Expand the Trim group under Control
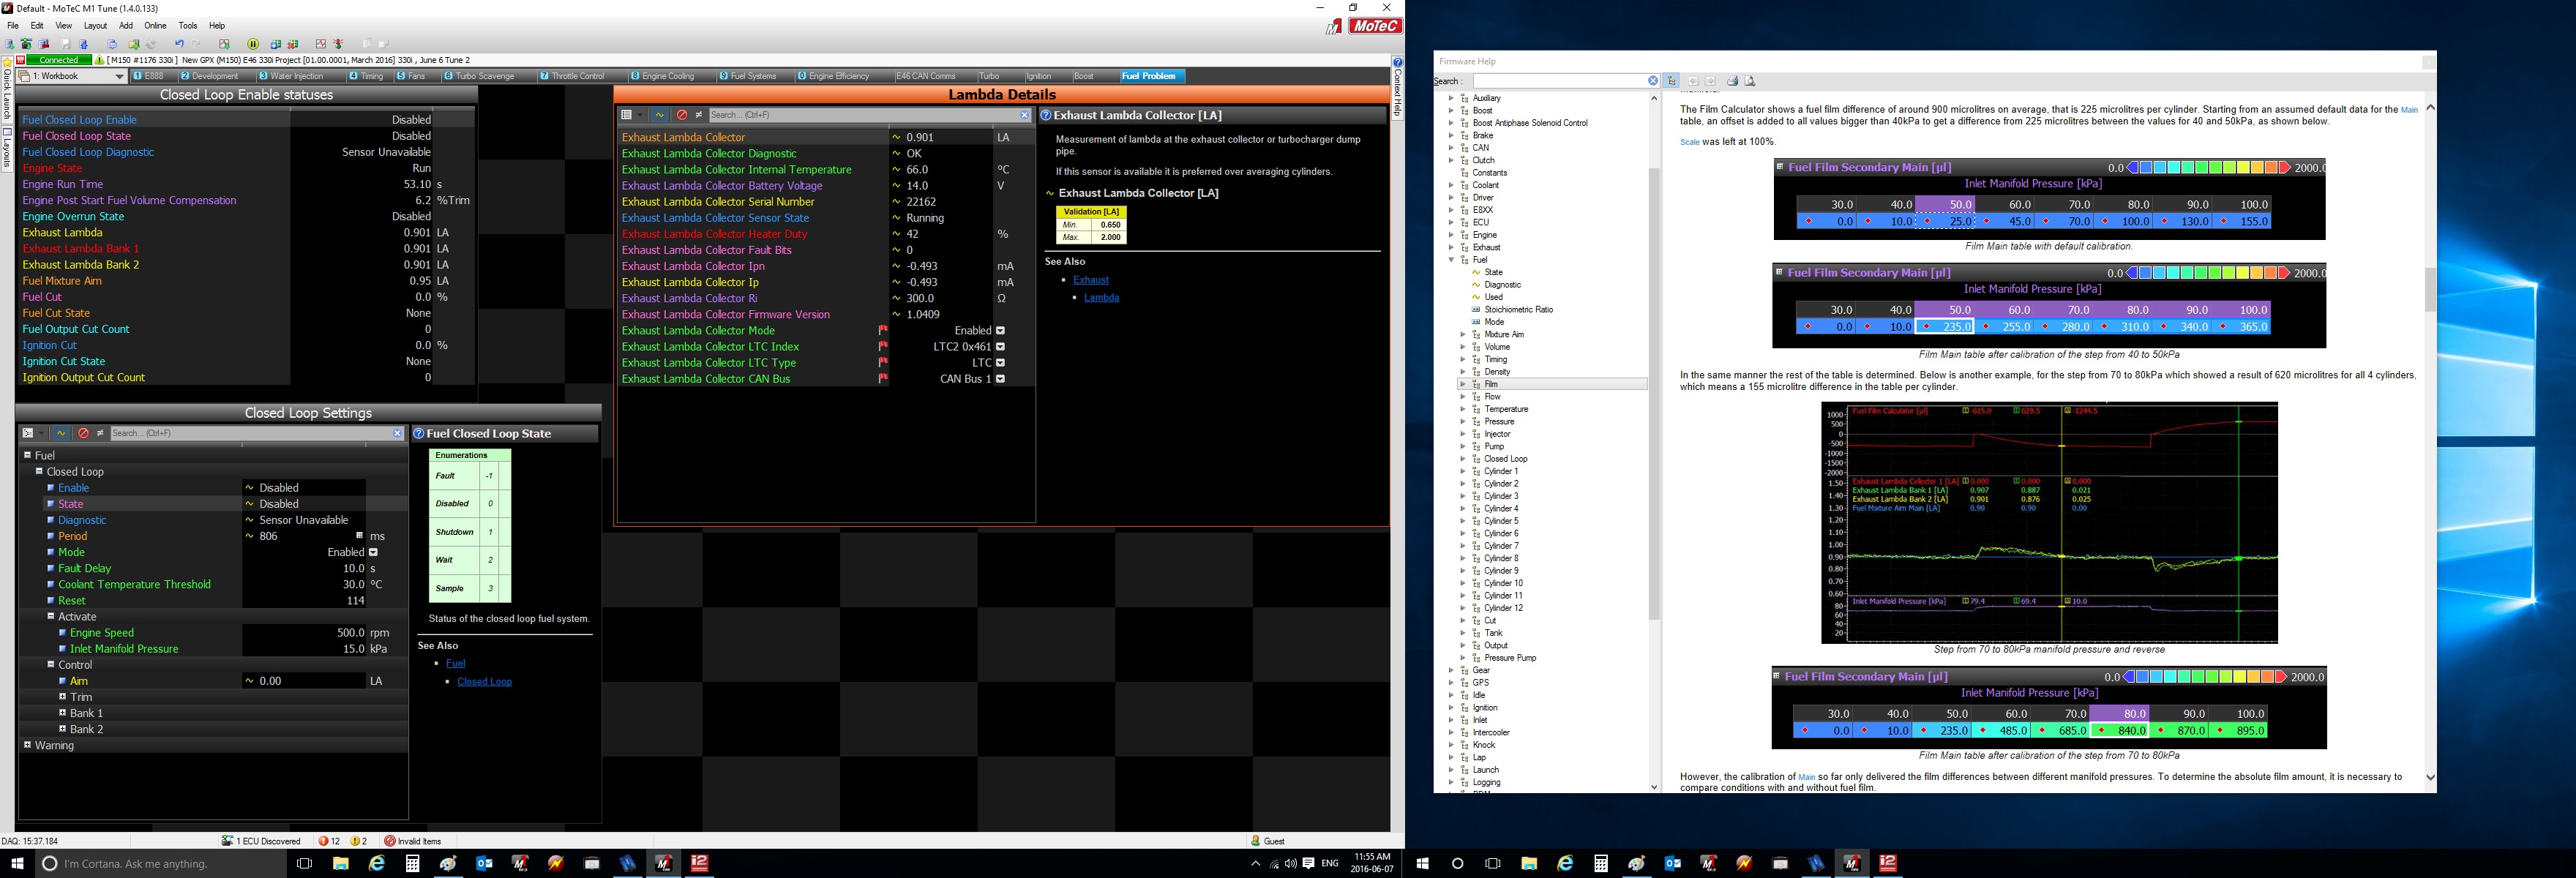2576x878 pixels. tap(62, 696)
